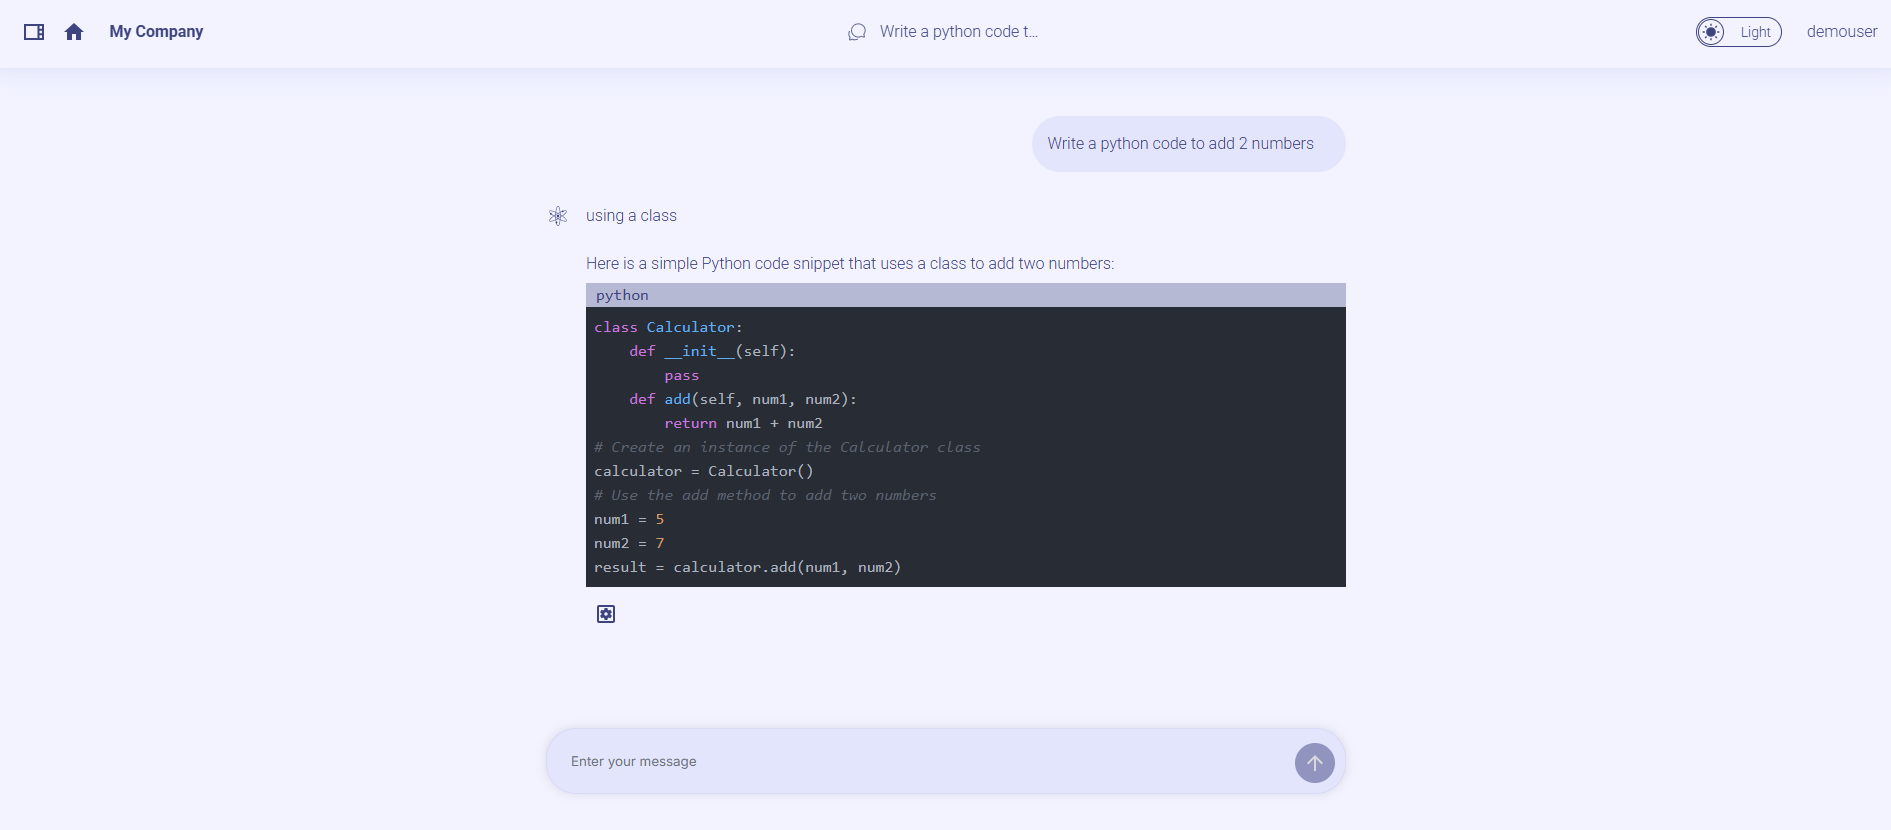The height and width of the screenshot is (830, 1891).
Task: Open My Company navigation menu
Action: [156, 31]
